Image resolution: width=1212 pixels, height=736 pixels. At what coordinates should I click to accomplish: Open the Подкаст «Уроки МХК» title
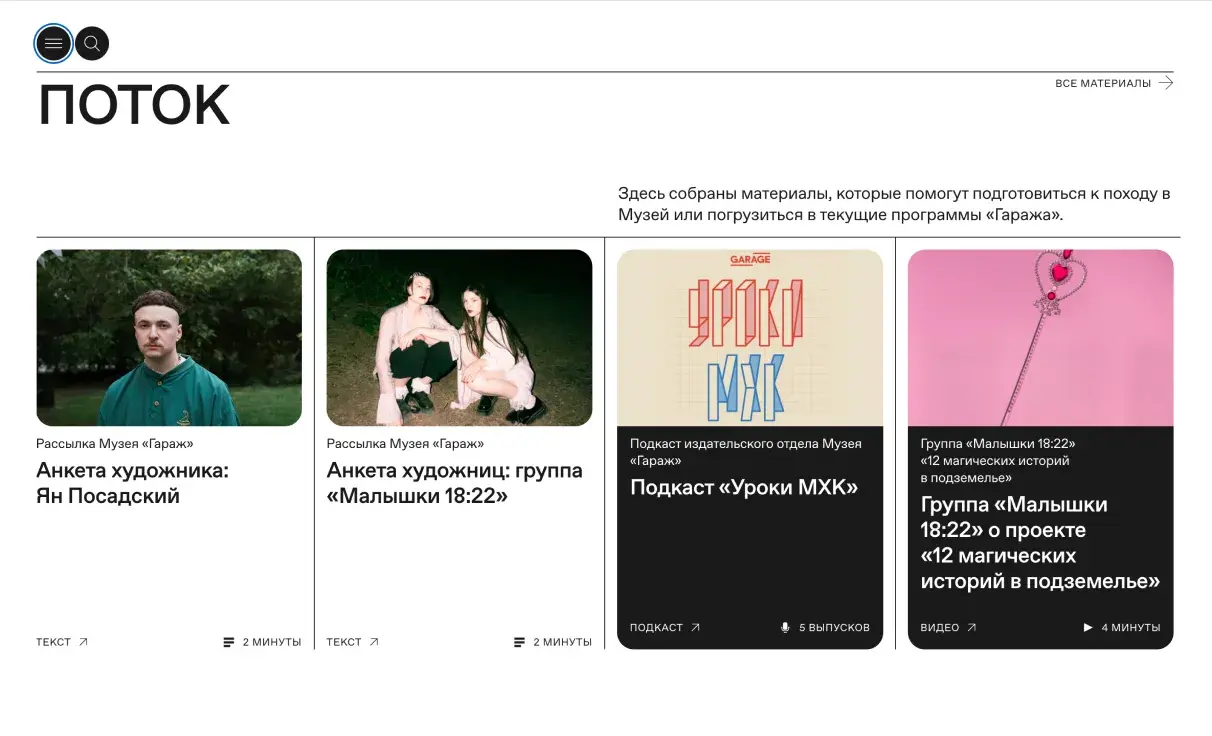tap(744, 488)
